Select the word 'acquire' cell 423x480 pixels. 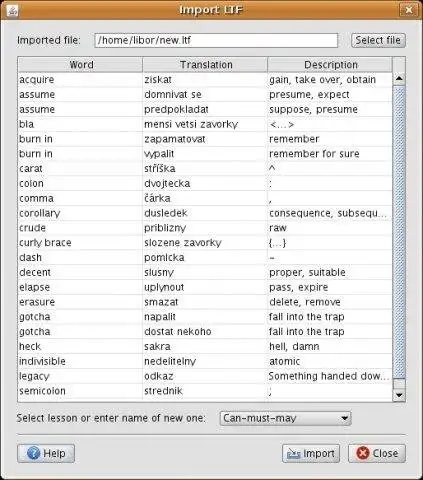pyautogui.click(x=80, y=80)
